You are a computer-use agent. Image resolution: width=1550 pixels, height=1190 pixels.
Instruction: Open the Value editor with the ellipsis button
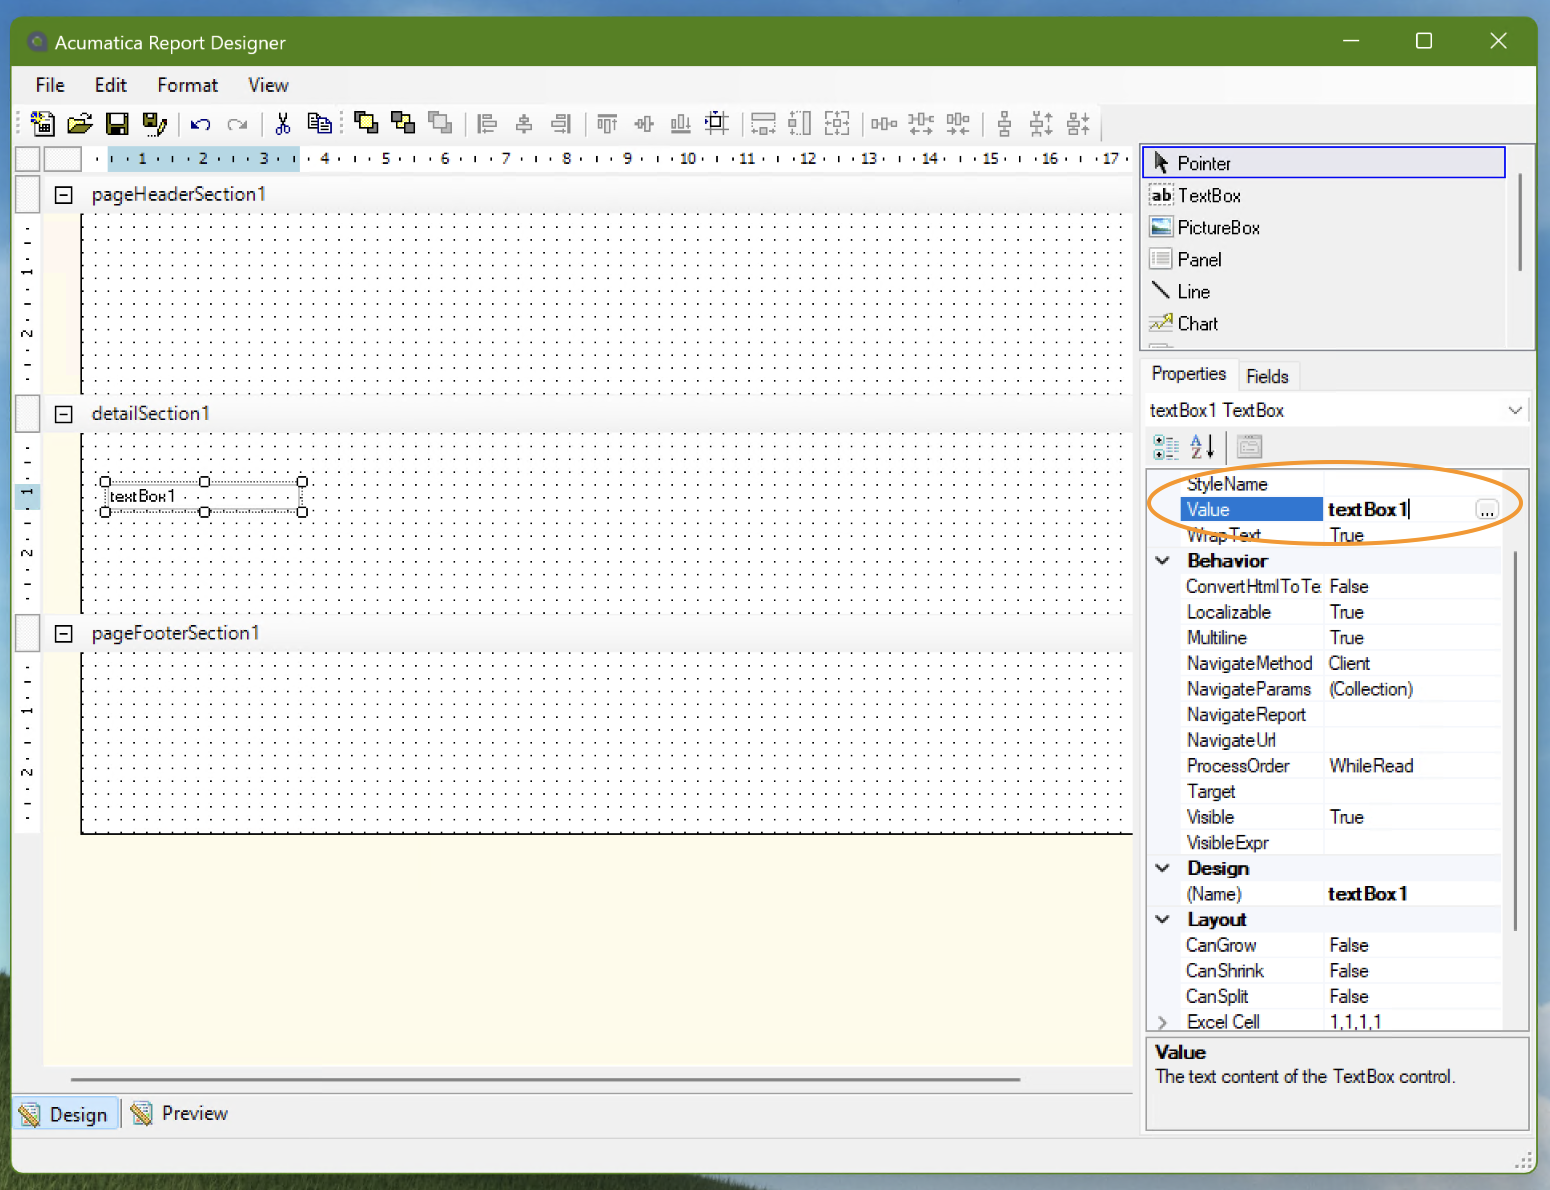(1487, 509)
